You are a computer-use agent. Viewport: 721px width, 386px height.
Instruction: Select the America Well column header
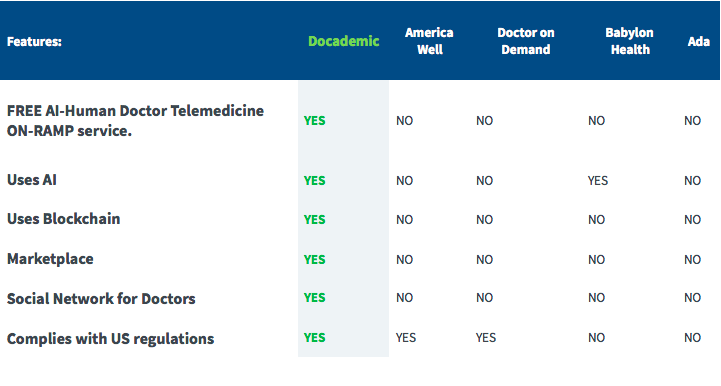429,41
